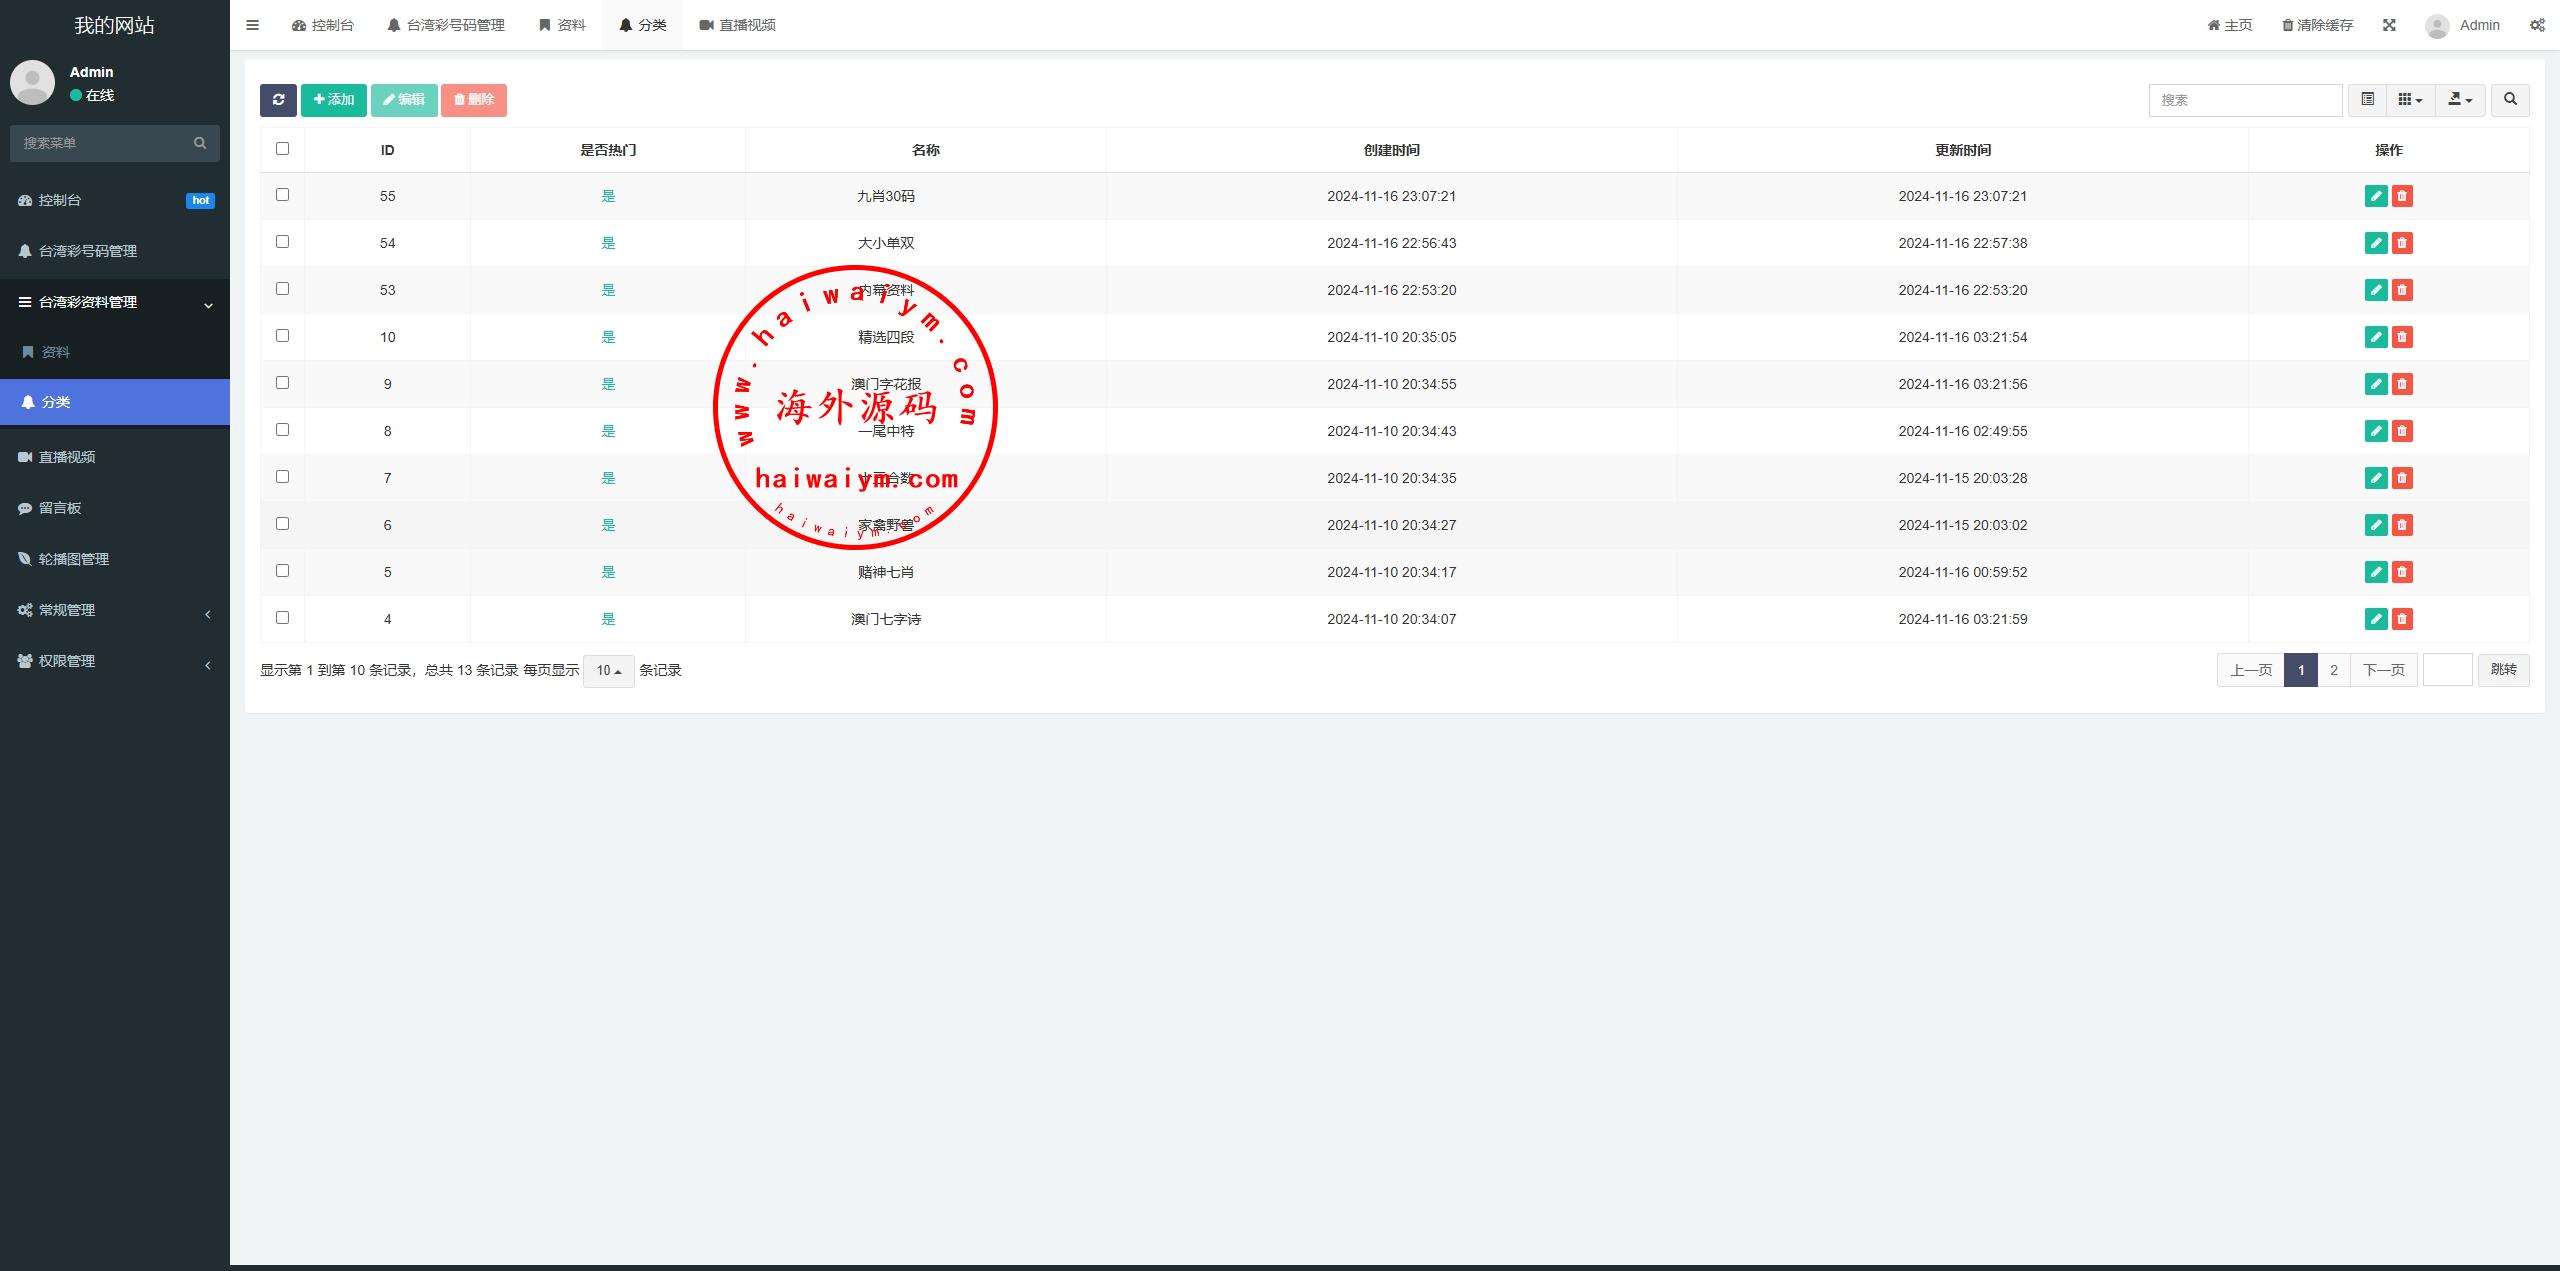This screenshot has height=1271, width=2560.
Task: Click the red delete icon for row ID 54
Action: pos(2402,243)
